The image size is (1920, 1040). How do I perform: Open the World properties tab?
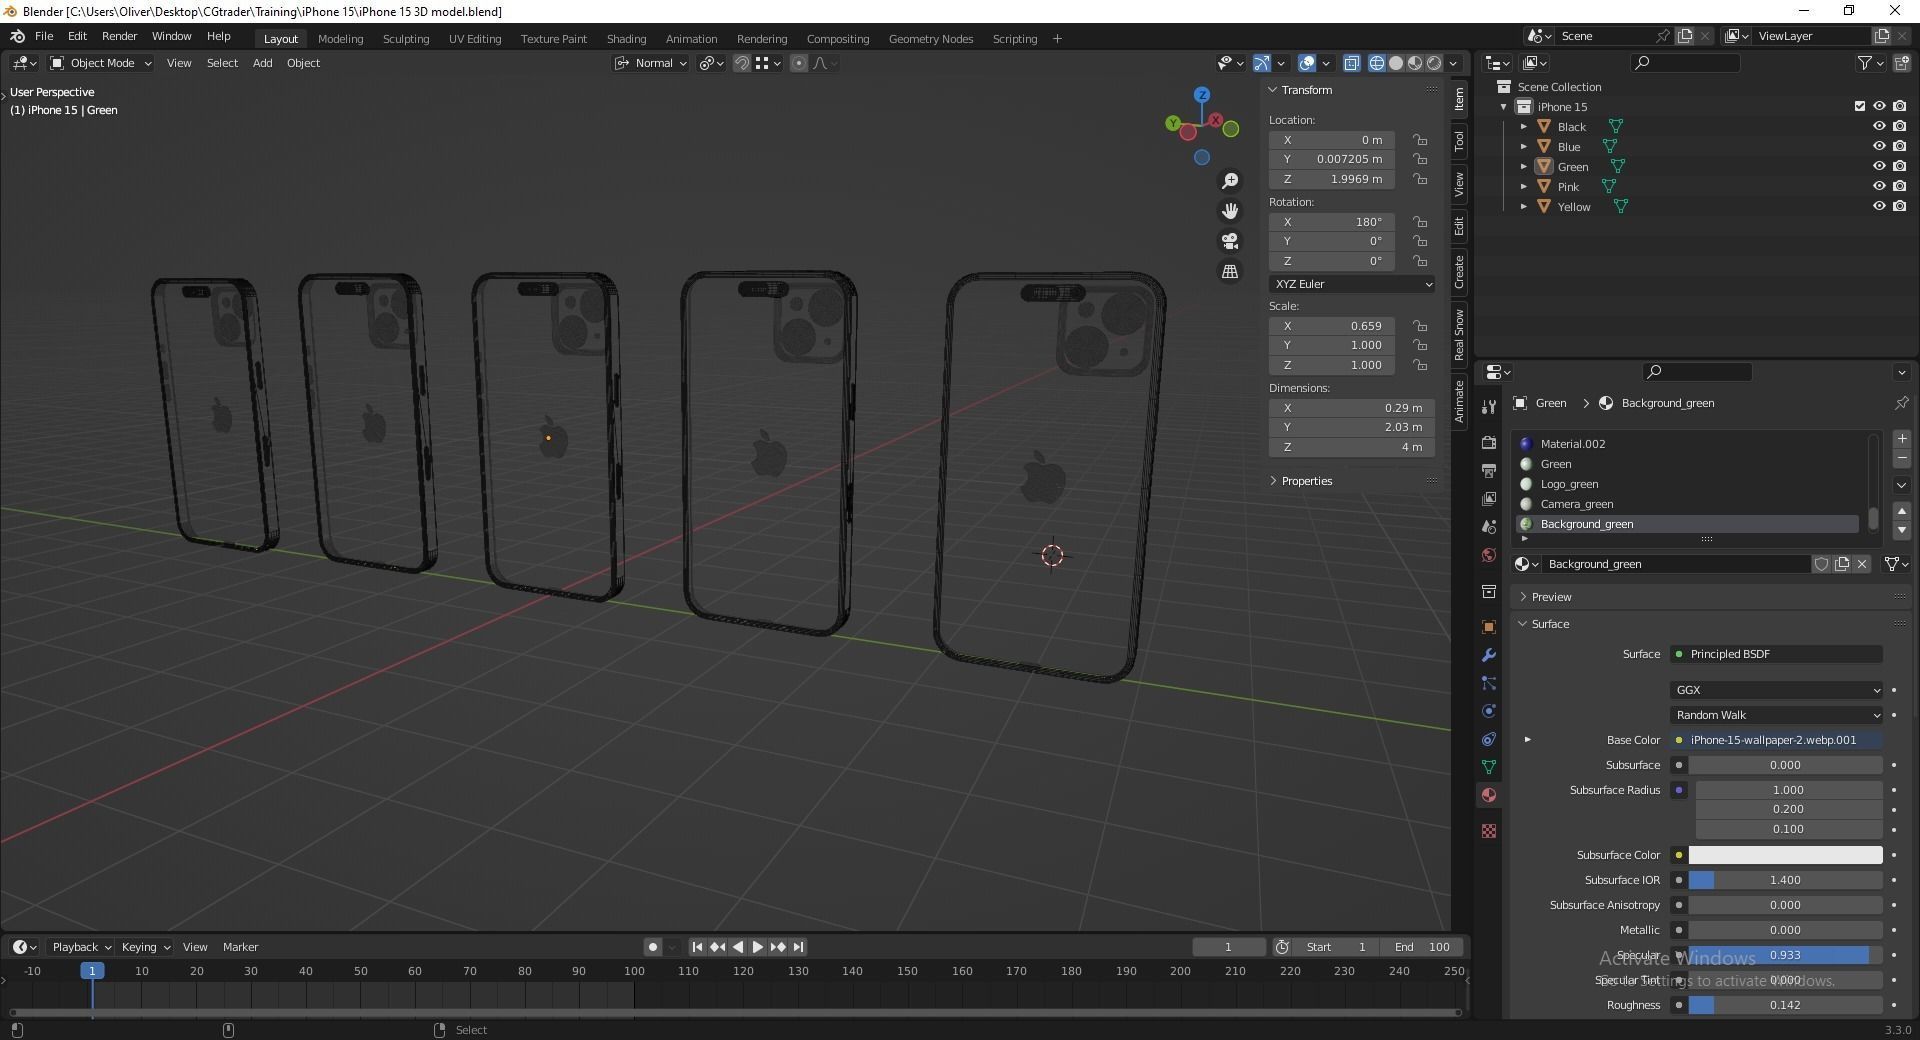(1489, 555)
